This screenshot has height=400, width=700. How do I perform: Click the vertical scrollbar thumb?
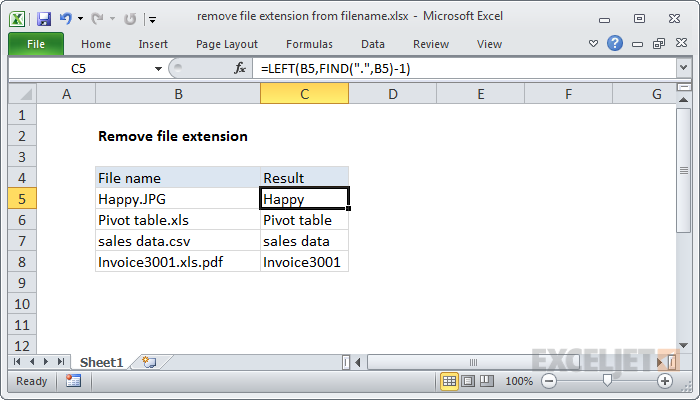(683, 170)
